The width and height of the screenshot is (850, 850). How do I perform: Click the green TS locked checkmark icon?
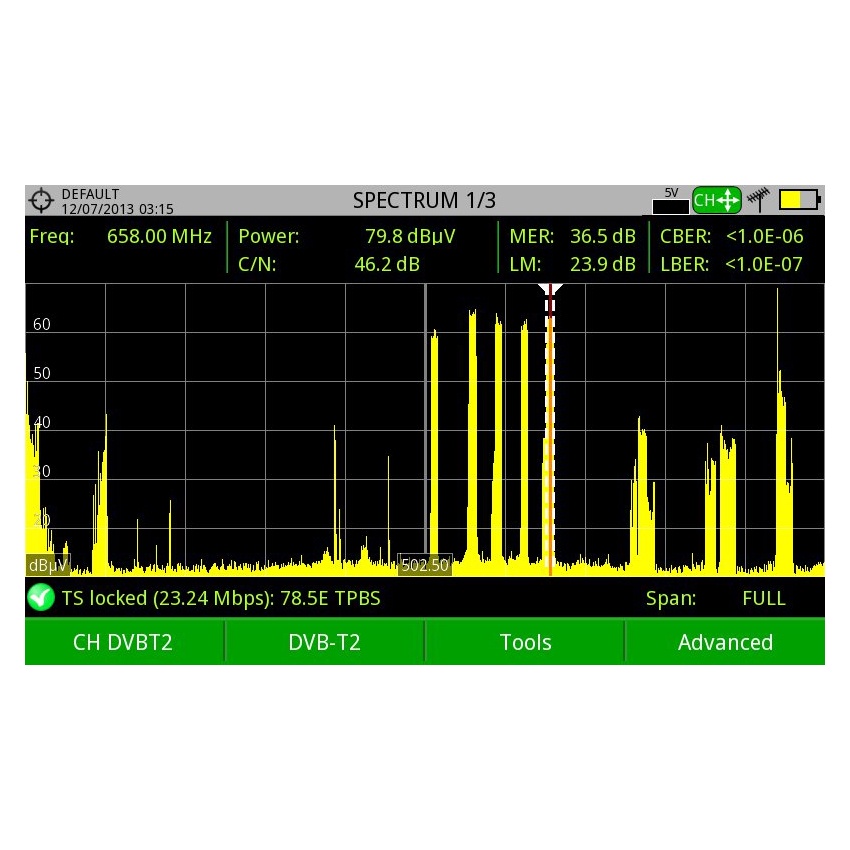coord(41,598)
